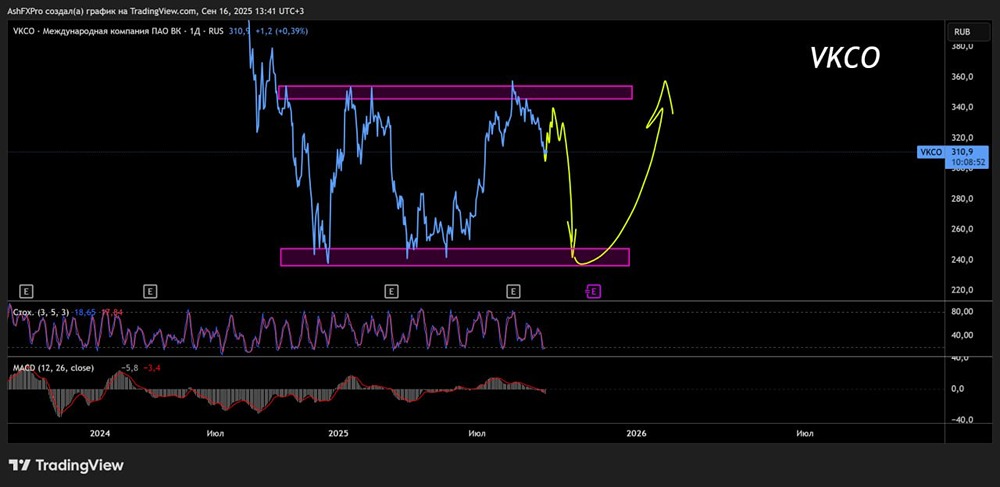
Task: Click the Июл label between 2024 and 2025
Action: pyautogui.click(x=215, y=433)
